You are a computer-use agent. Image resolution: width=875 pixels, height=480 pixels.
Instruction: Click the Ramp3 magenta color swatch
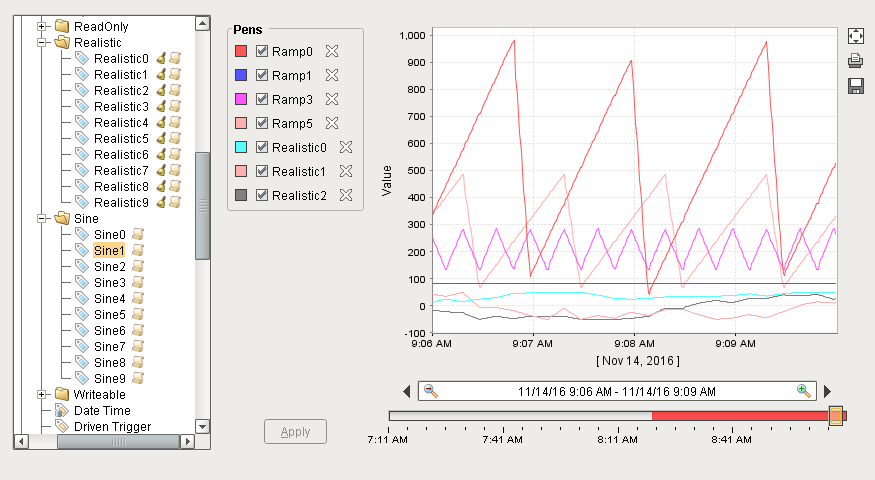(x=240, y=99)
